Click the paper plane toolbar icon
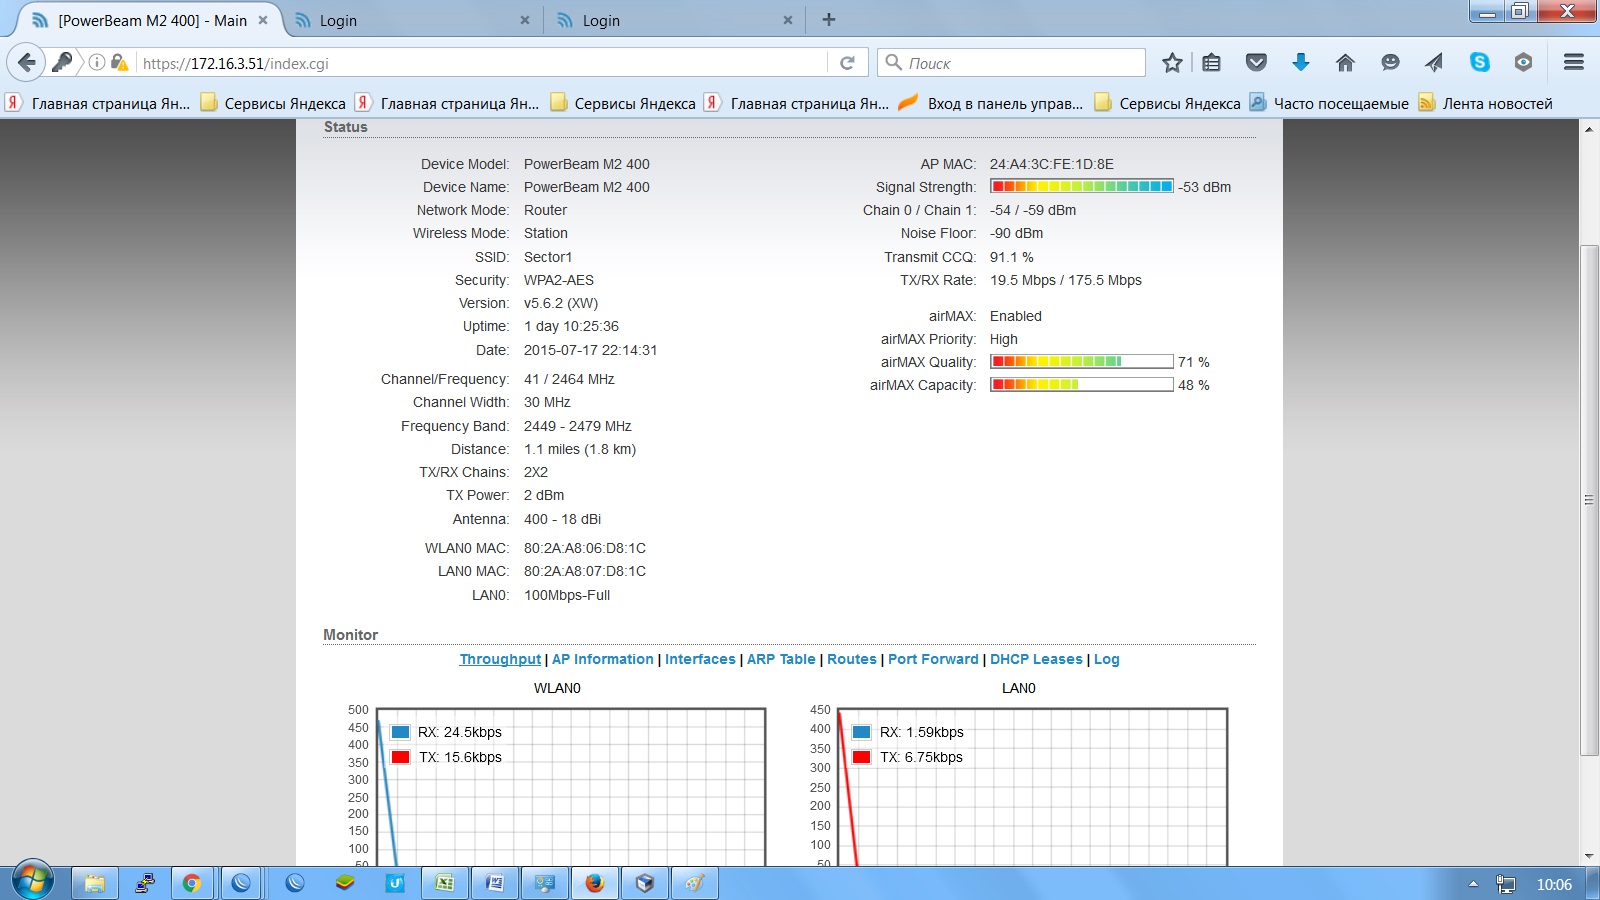Viewport: 1600px width, 900px height. pyautogui.click(x=1434, y=63)
